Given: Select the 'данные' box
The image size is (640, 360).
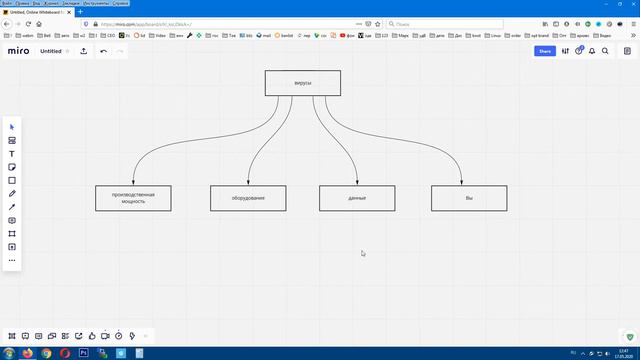Looking at the screenshot, I should 357,198.
